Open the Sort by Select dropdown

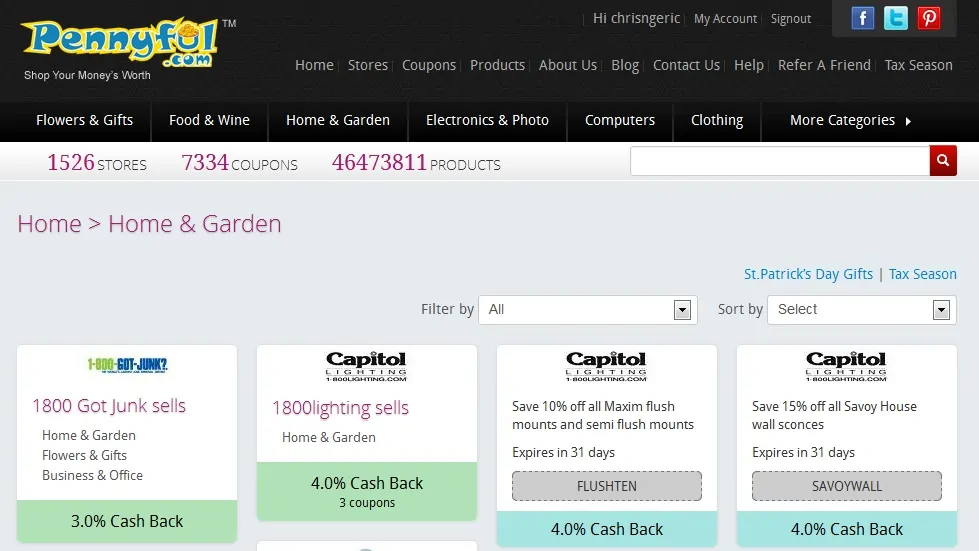tap(862, 310)
